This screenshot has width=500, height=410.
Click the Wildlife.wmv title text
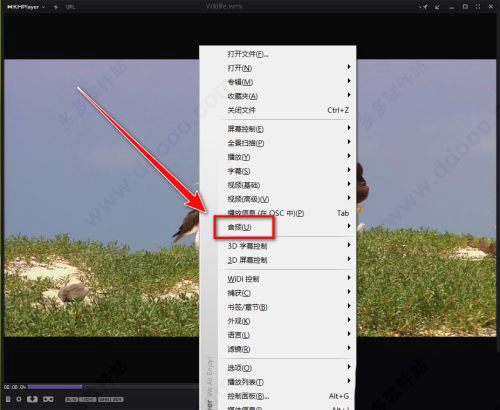(224, 6)
